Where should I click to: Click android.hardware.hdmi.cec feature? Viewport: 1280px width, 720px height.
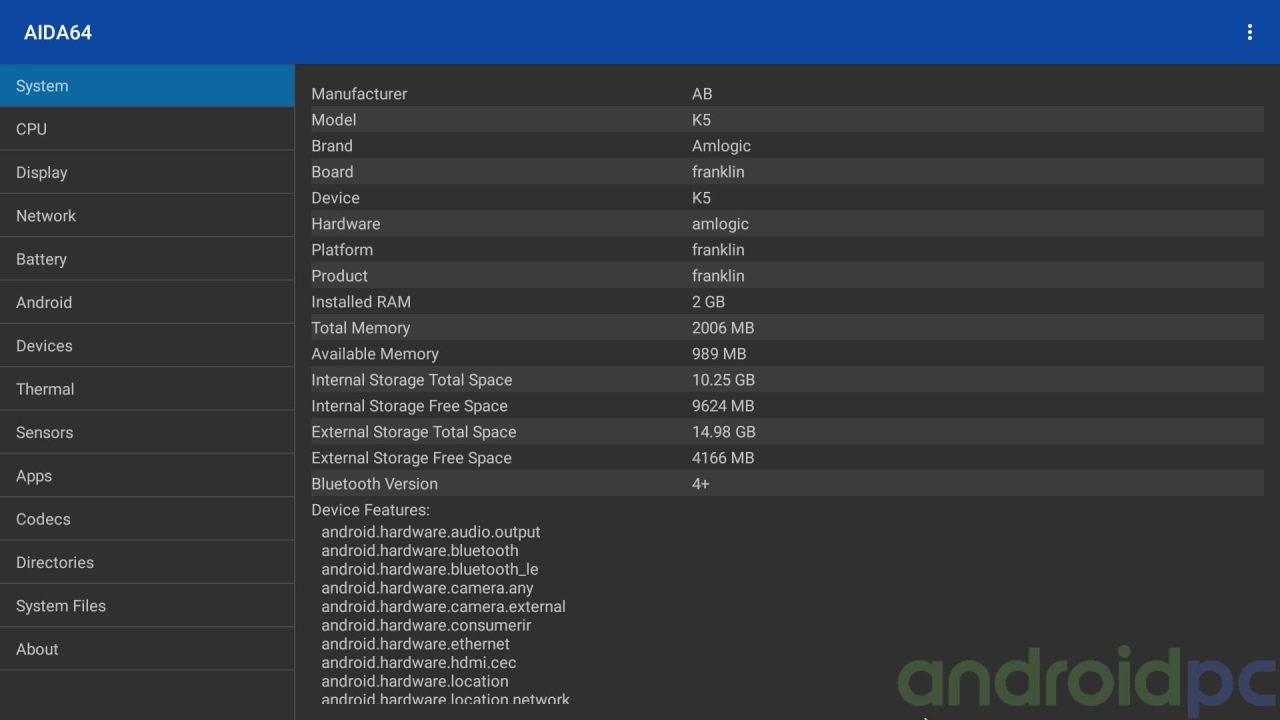[419, 662]
